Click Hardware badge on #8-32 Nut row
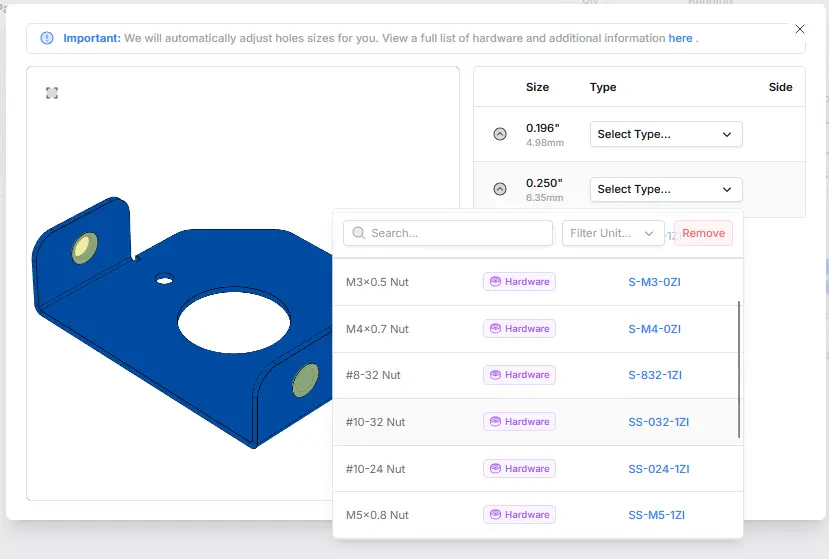 point(519,375)
